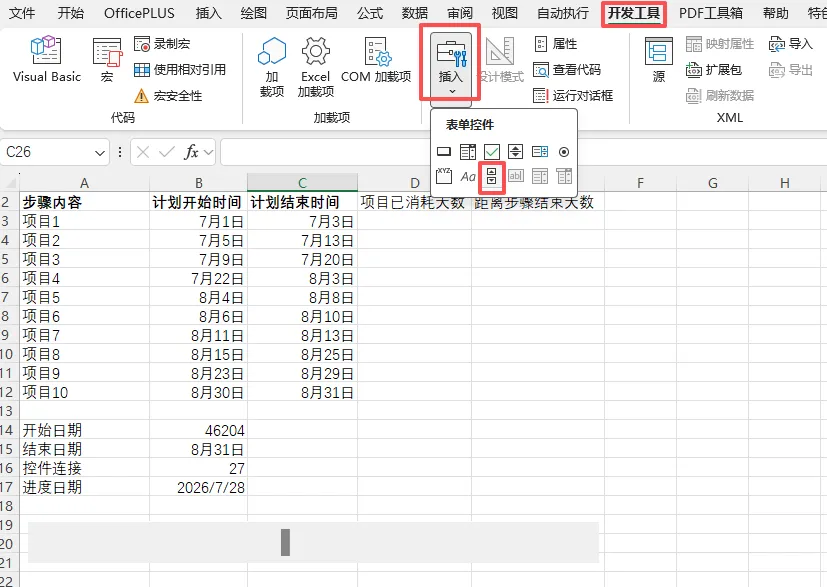
Task: Open COM 加载项 dialog
Action: [376, 59]
